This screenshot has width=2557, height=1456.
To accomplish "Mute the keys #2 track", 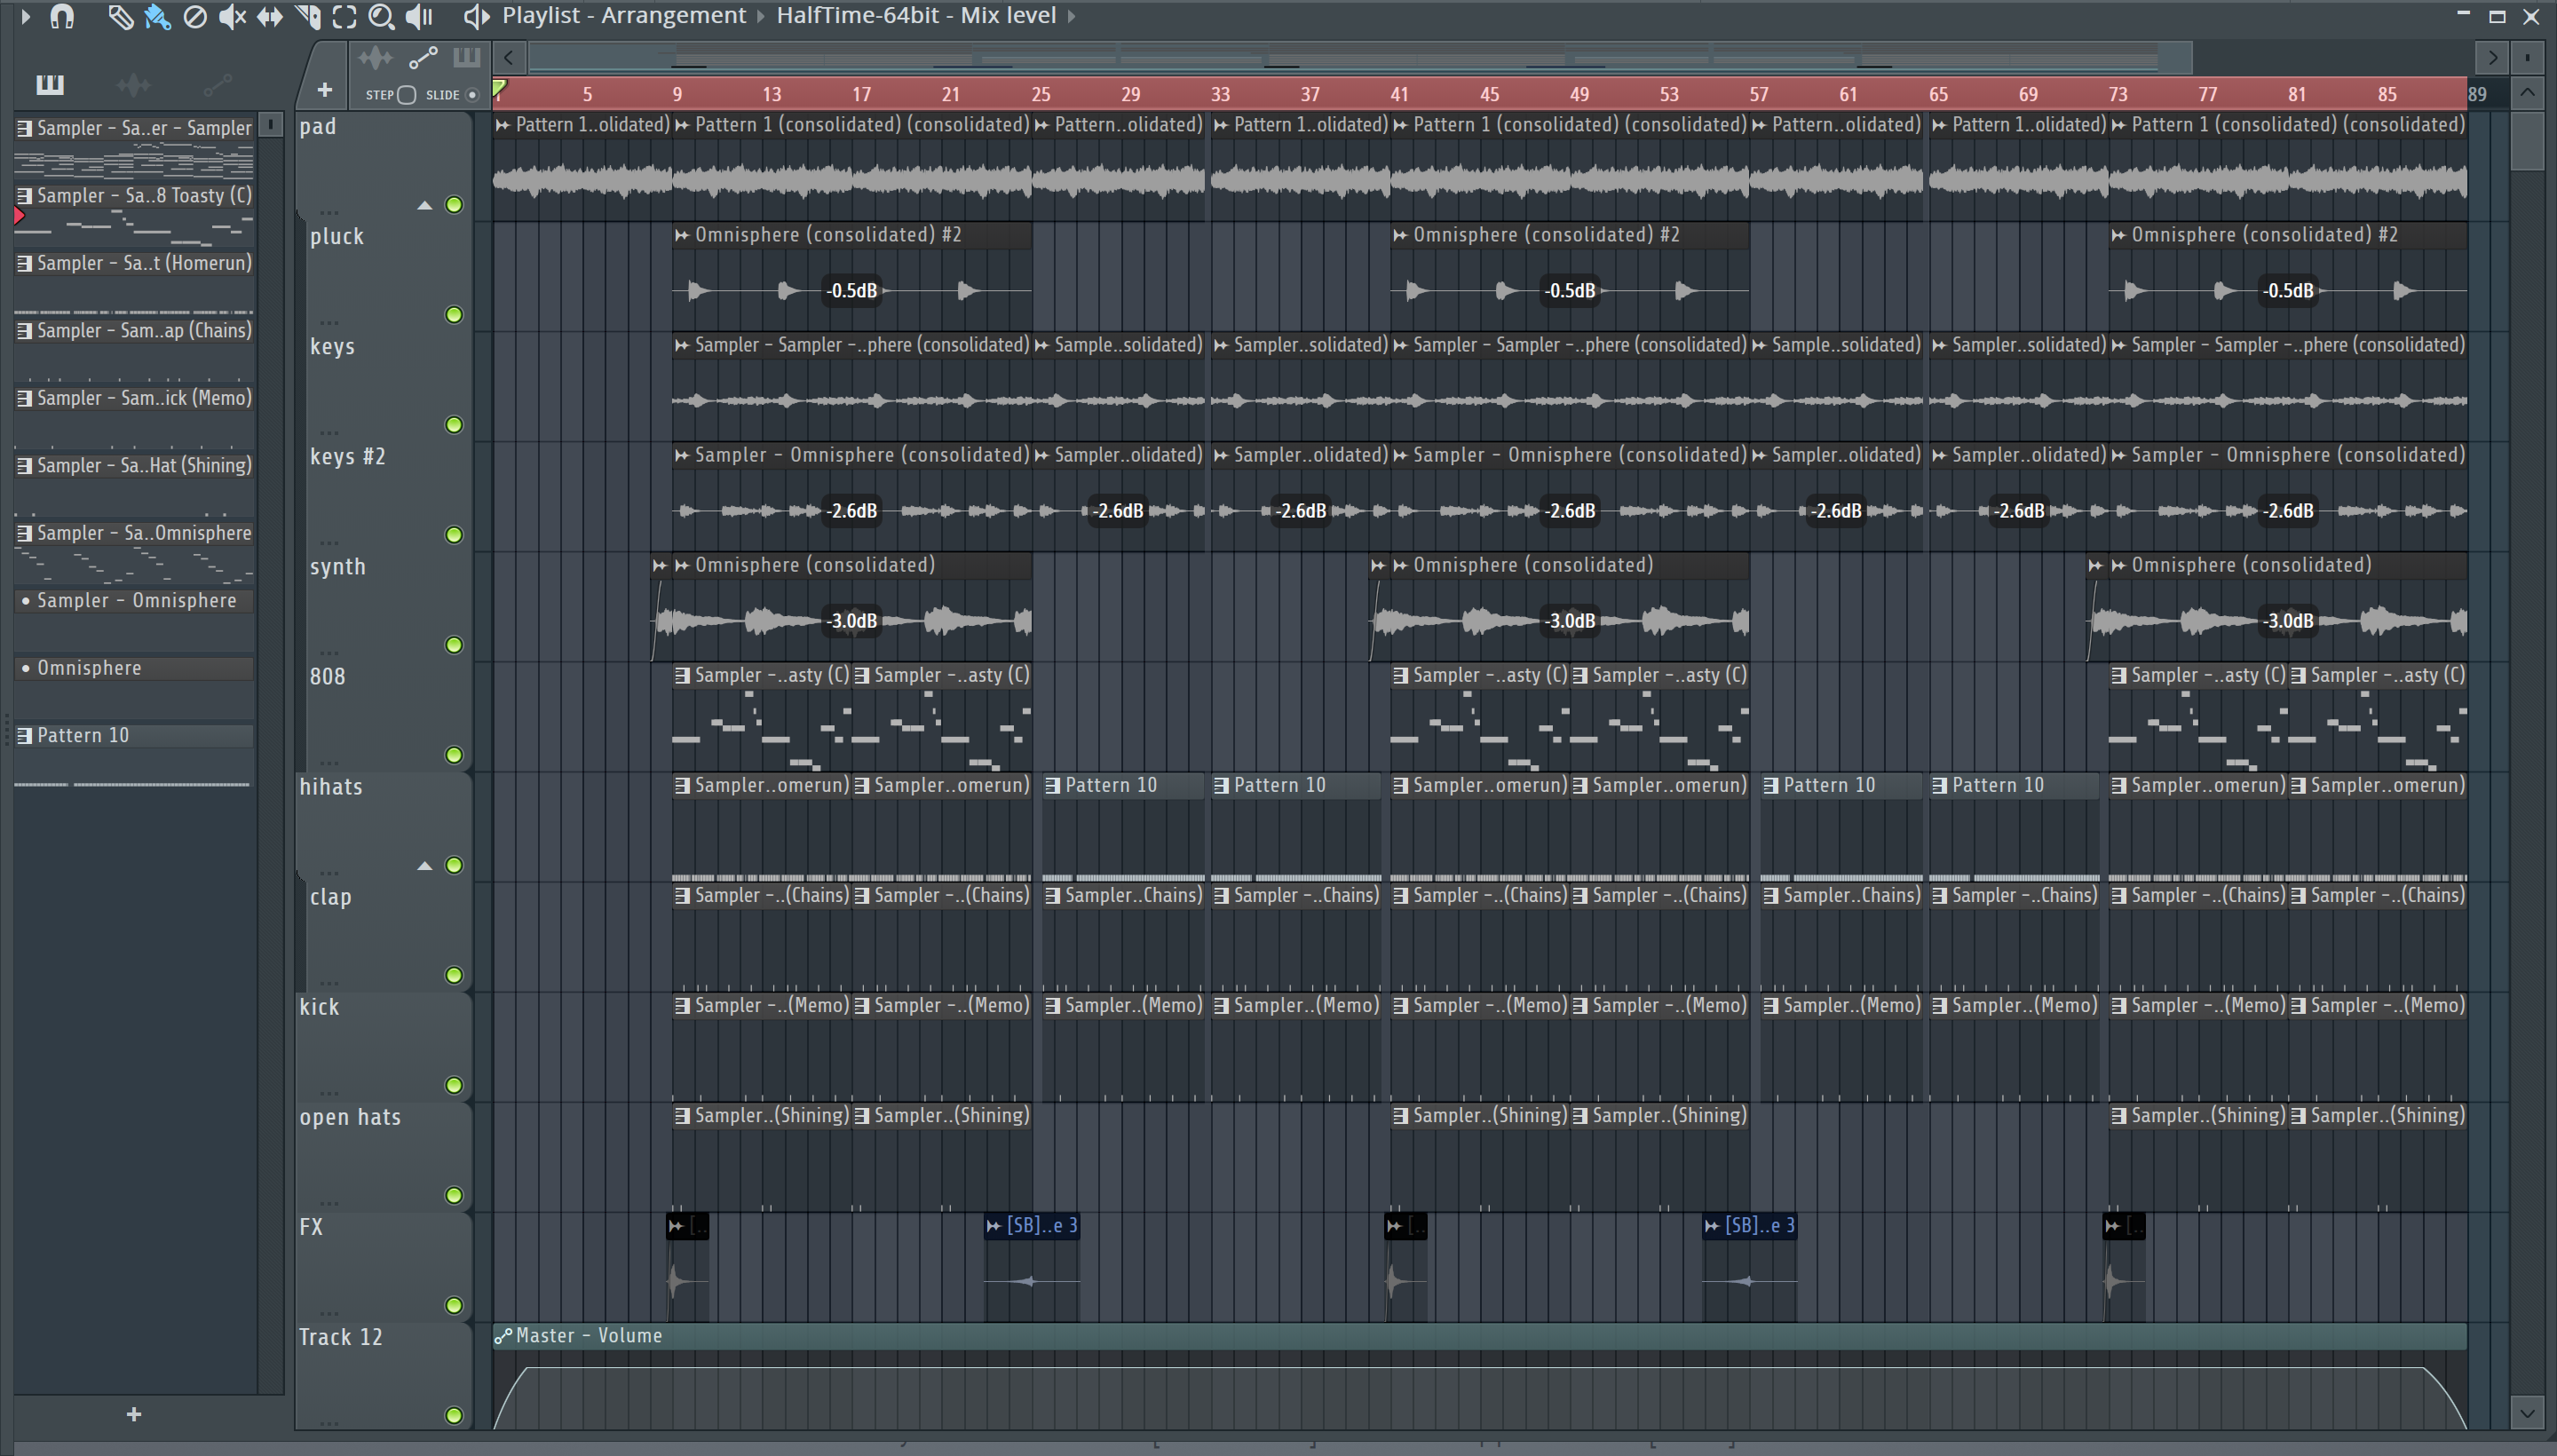I will click(x=454, y=535).
